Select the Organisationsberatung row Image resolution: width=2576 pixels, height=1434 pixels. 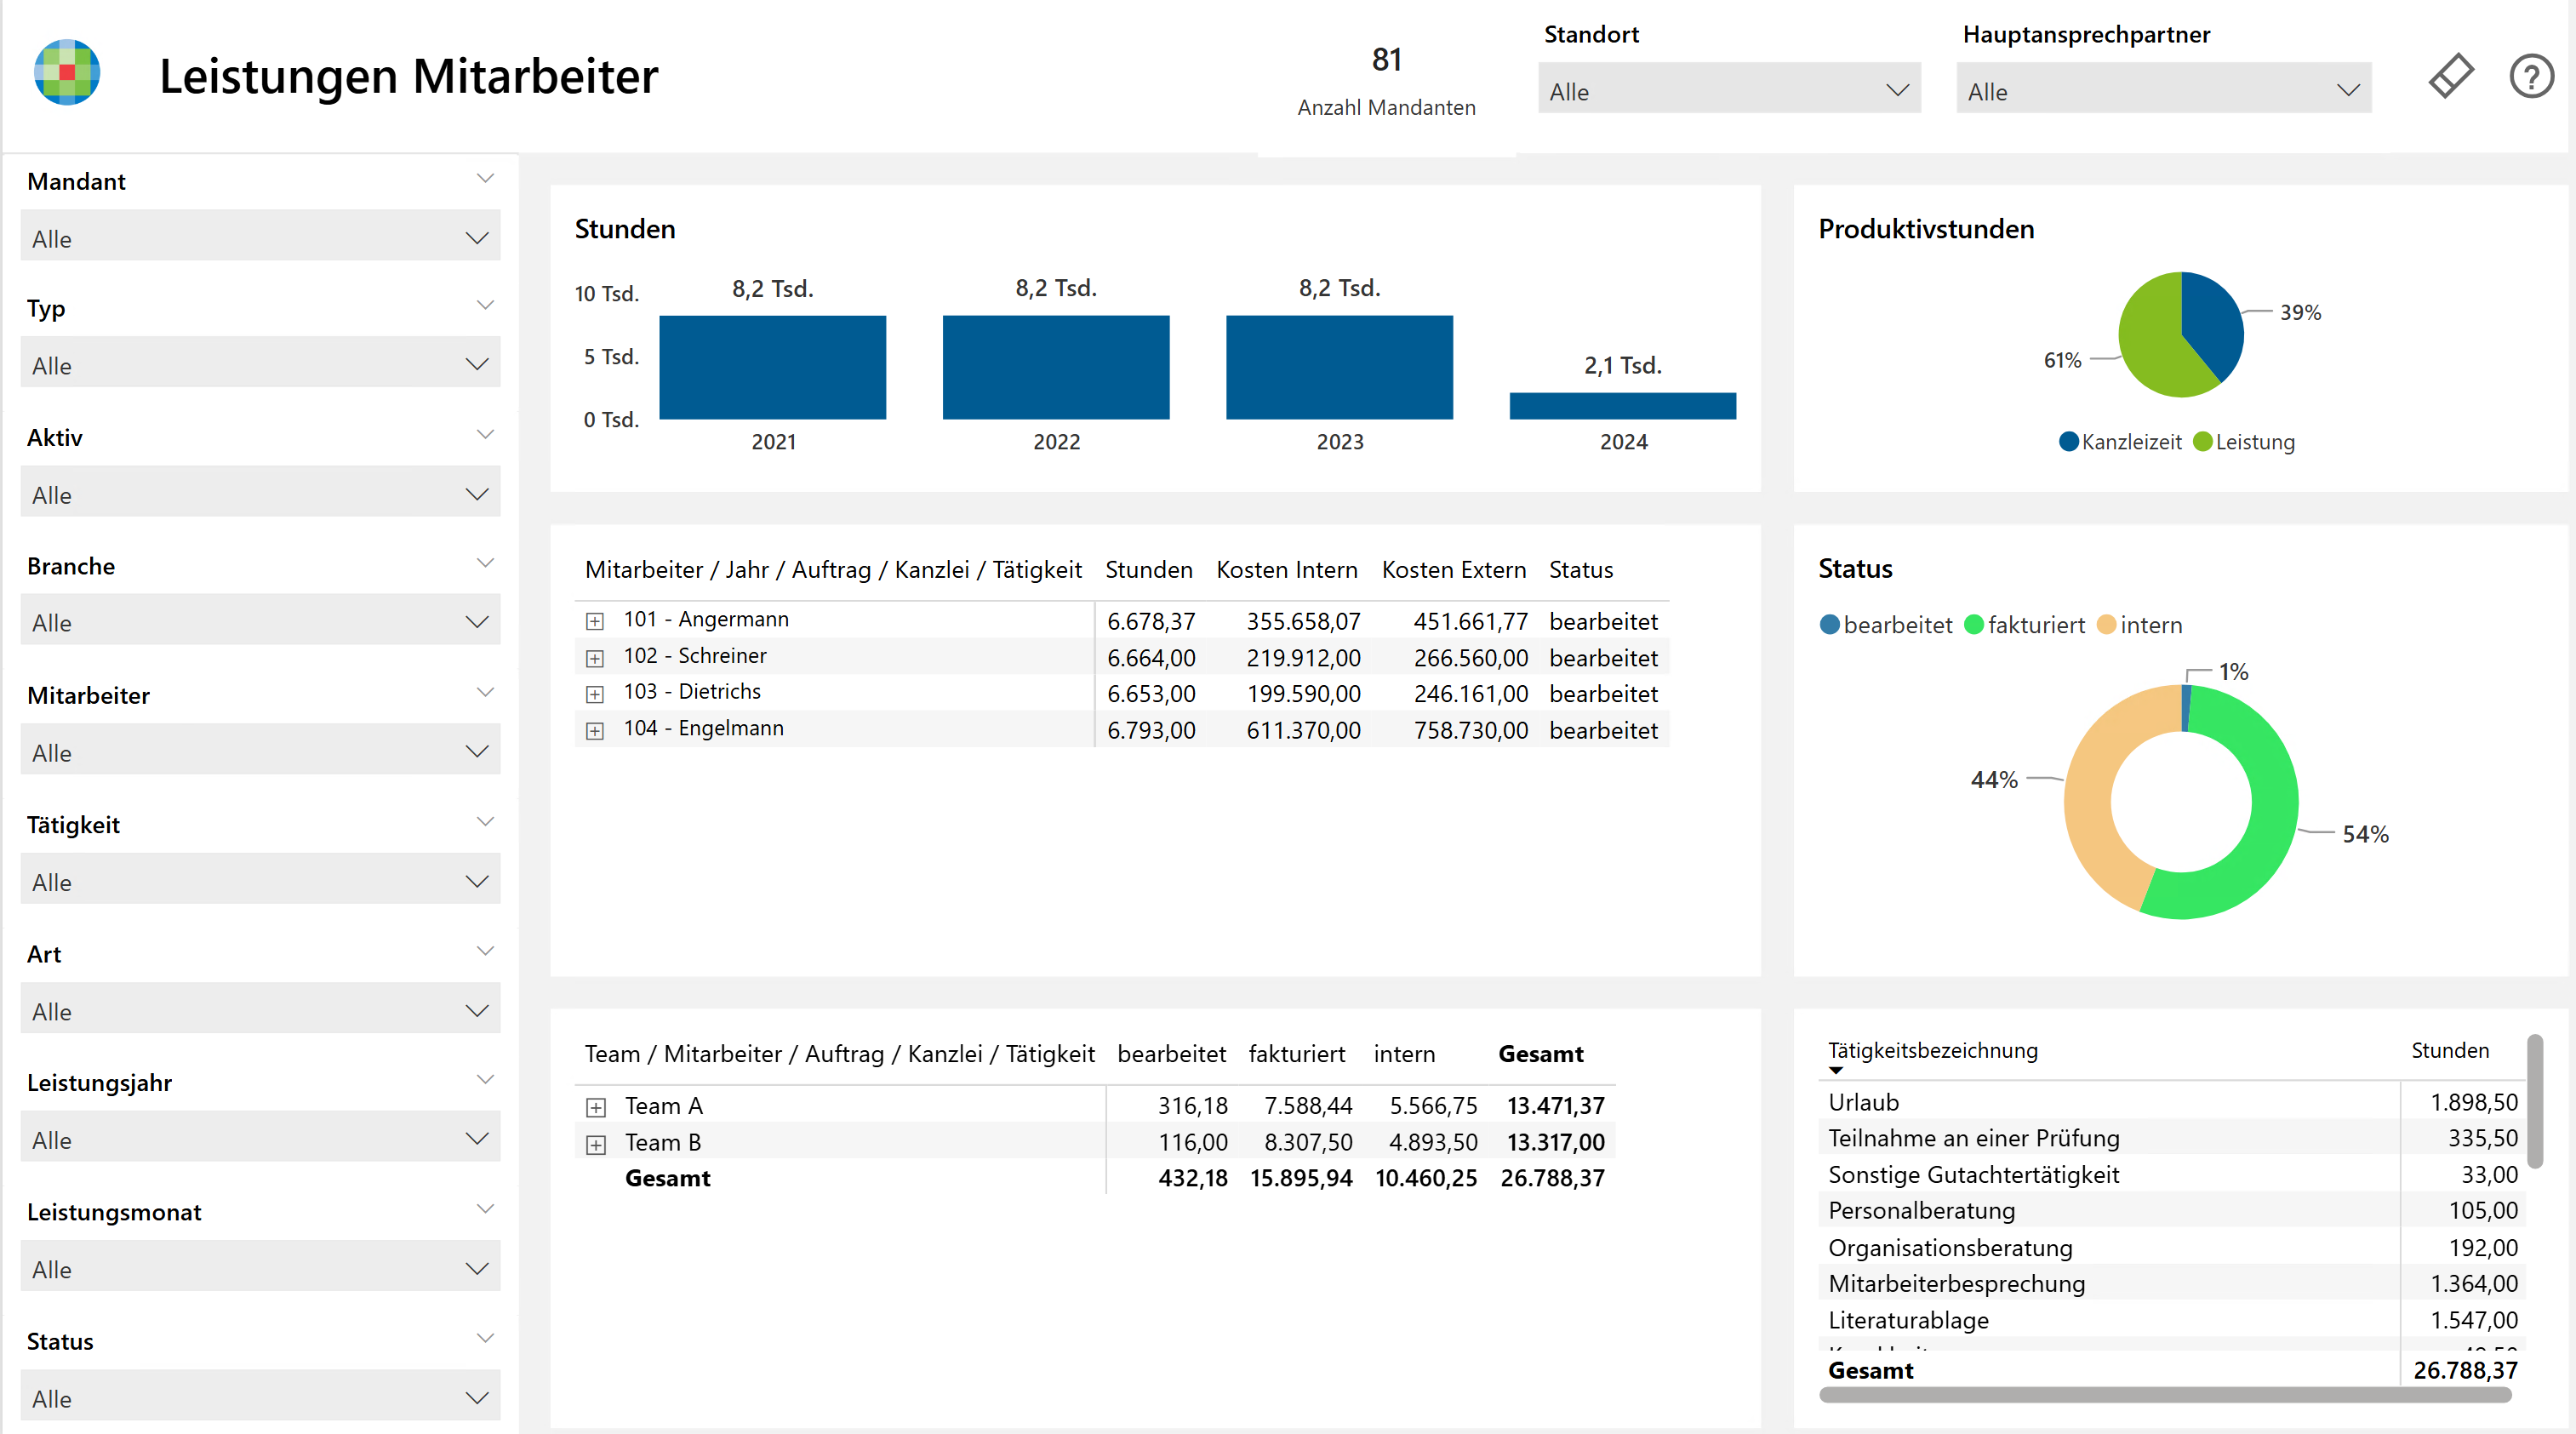point(2173,1248)
